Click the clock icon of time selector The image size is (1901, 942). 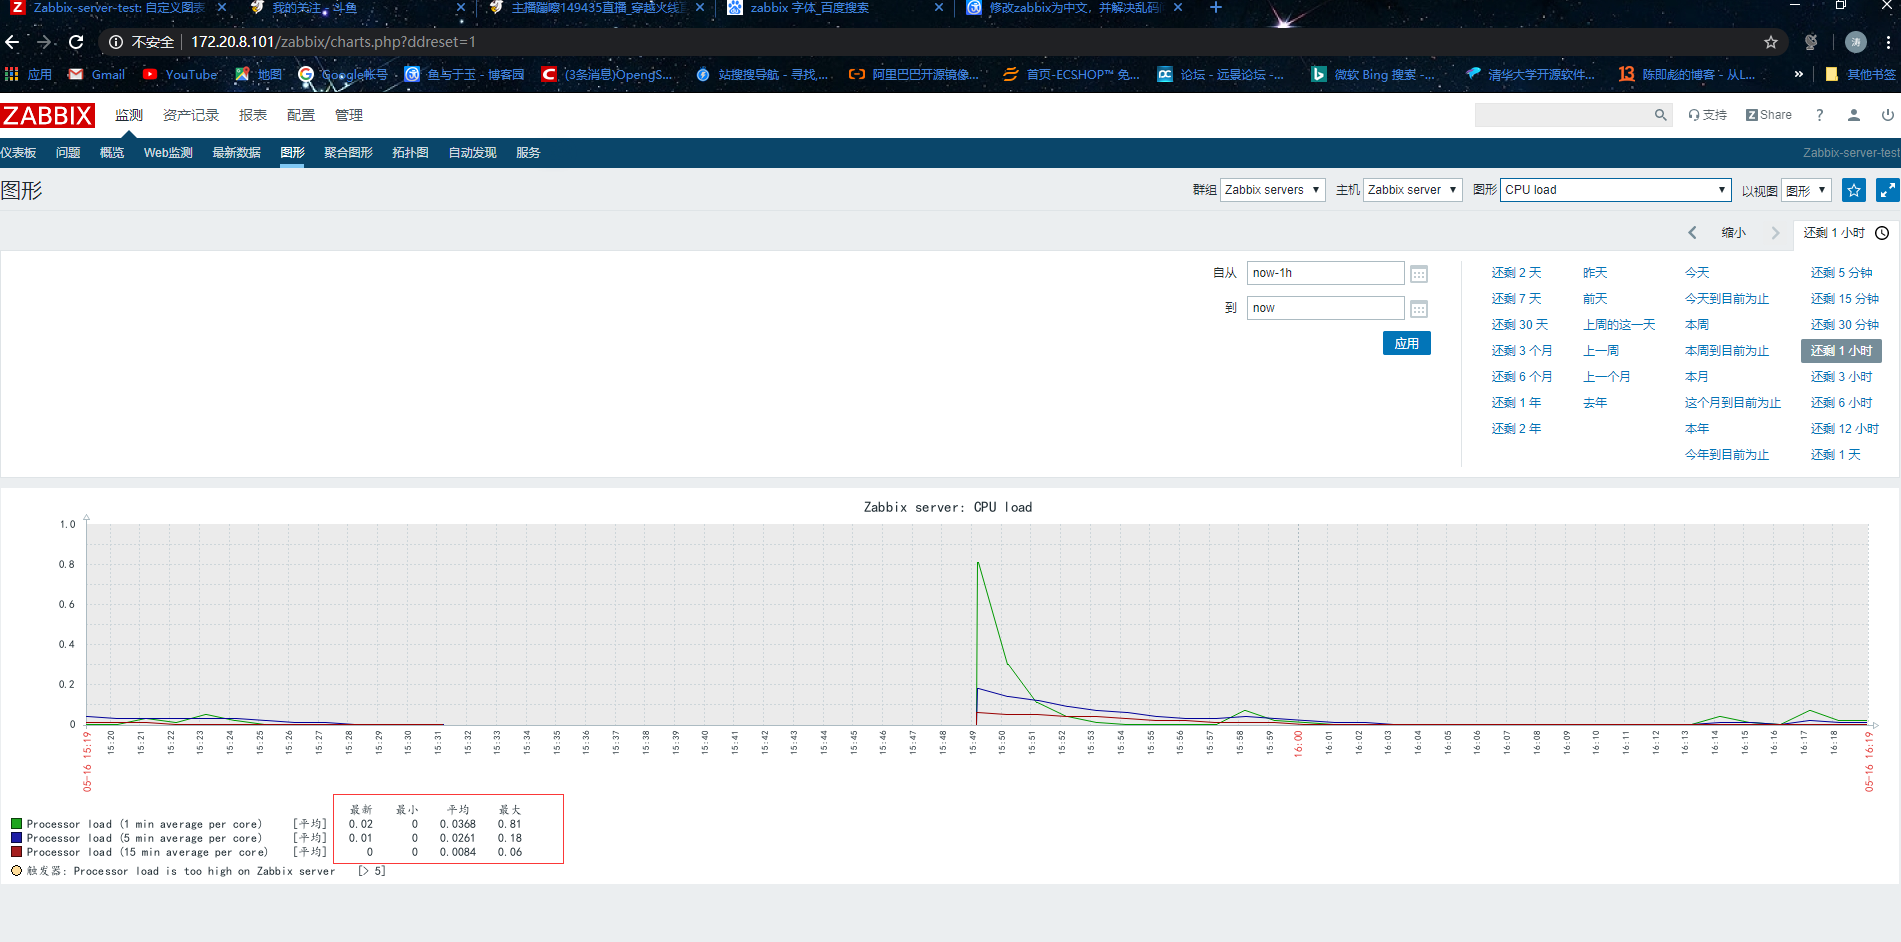point(1882,233)
